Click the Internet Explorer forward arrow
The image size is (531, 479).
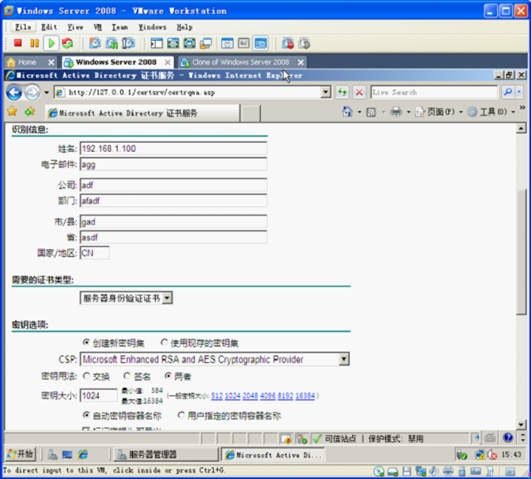click(33, 92)
